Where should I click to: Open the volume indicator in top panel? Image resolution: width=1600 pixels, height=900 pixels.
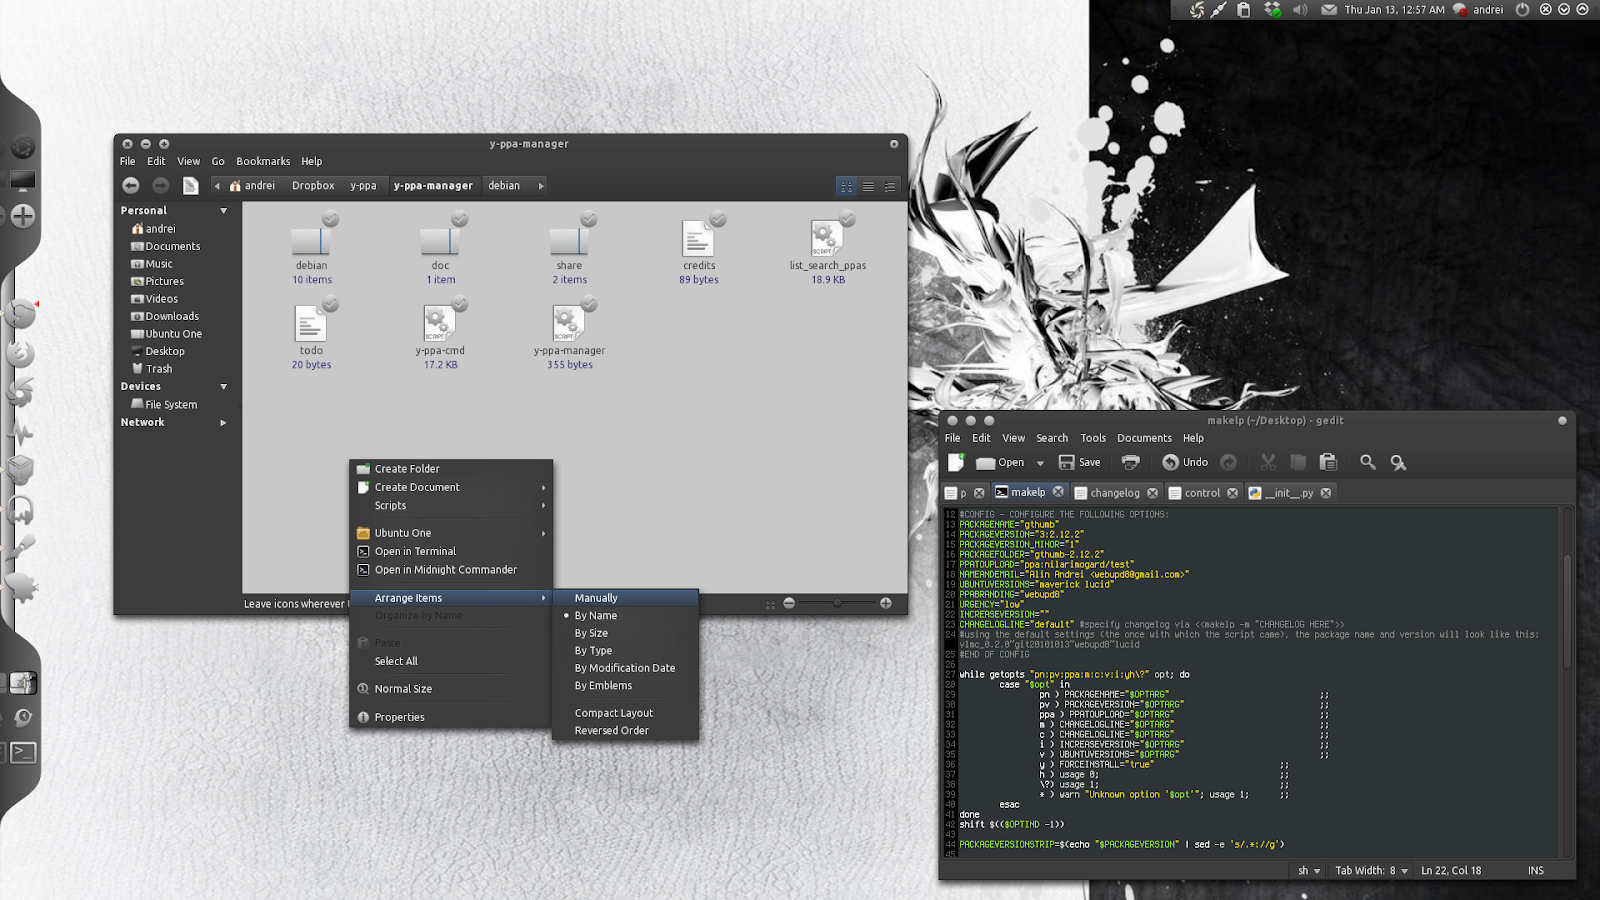(1300, 10)
